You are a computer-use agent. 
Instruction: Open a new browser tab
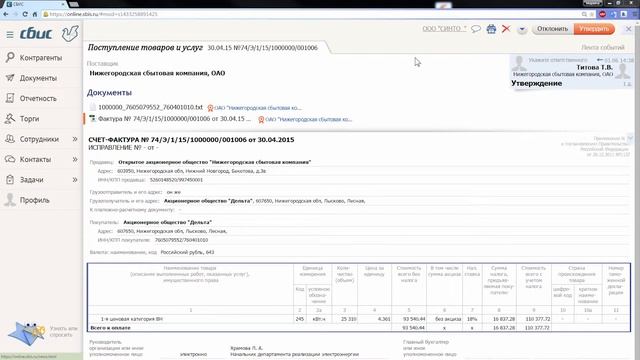click(74, 4)
